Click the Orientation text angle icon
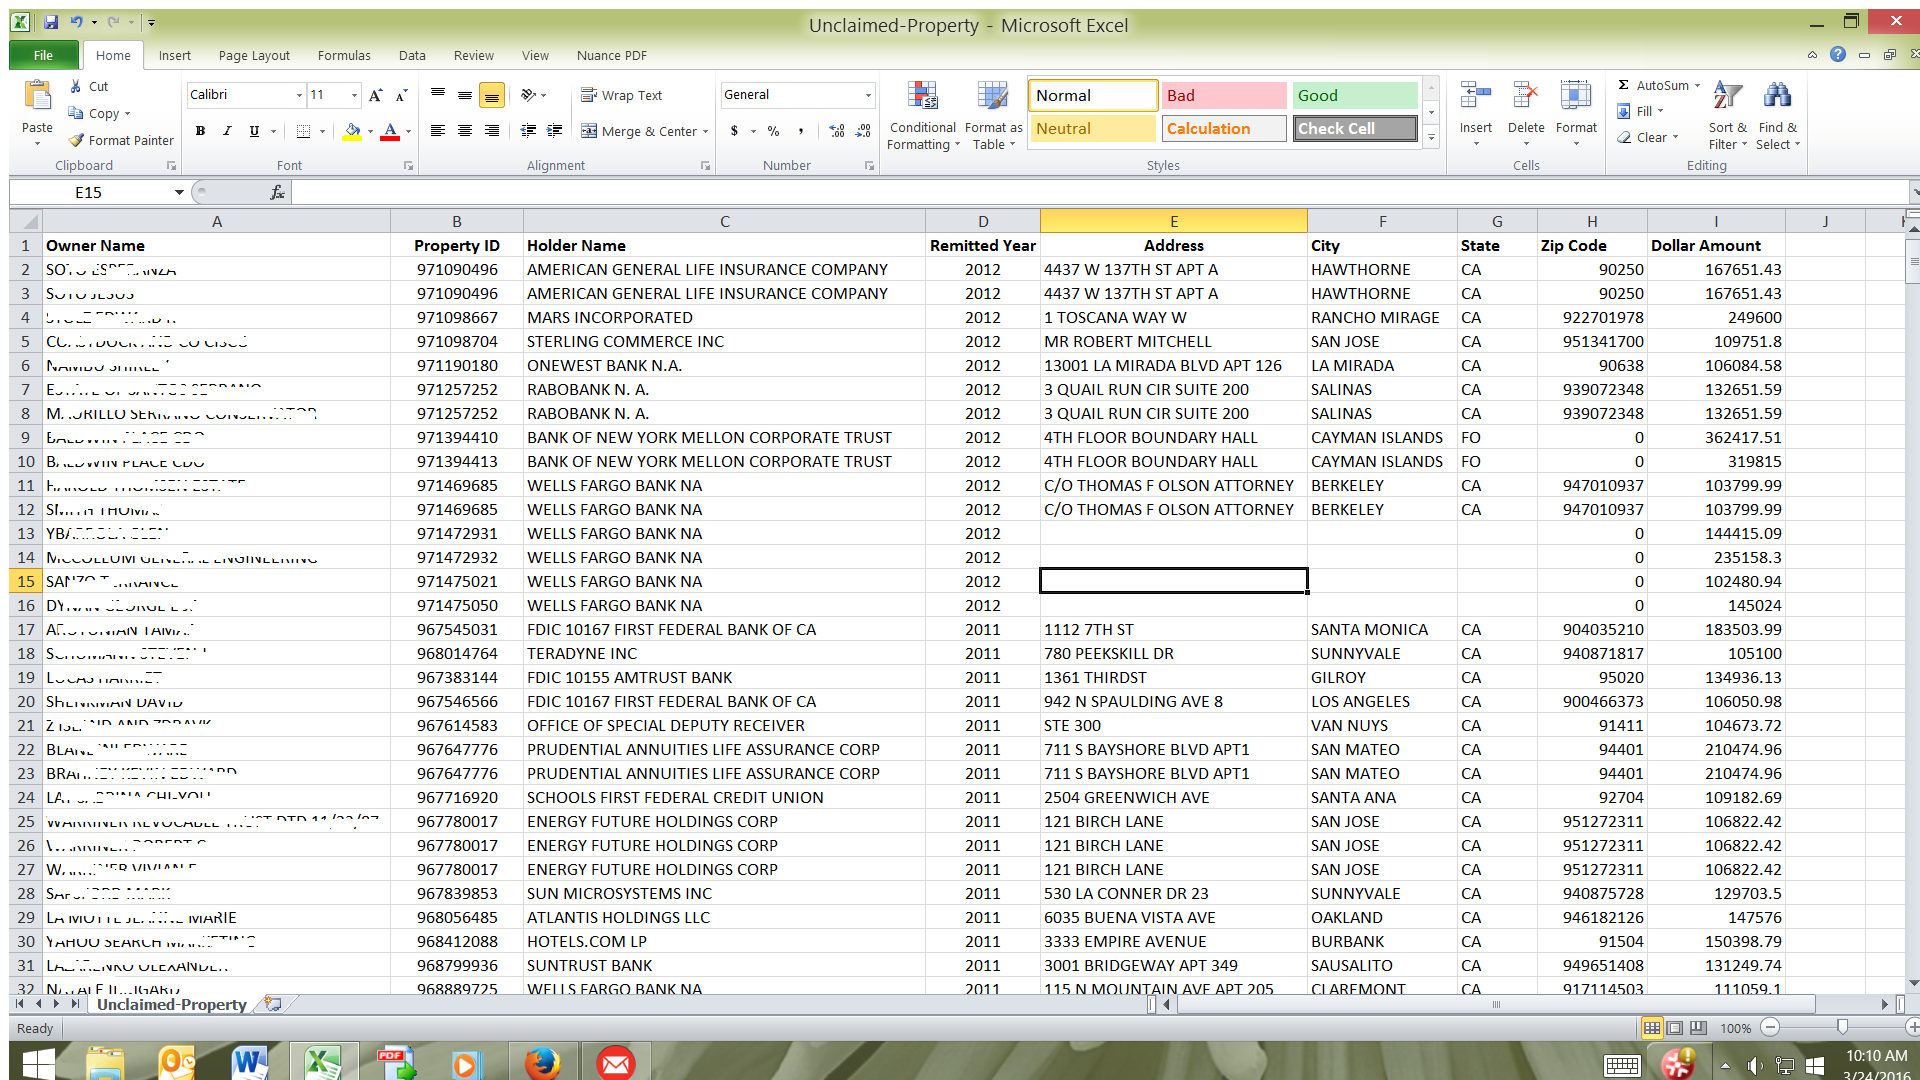This screenshot has width=1920, height=1080. pos(528,95)
